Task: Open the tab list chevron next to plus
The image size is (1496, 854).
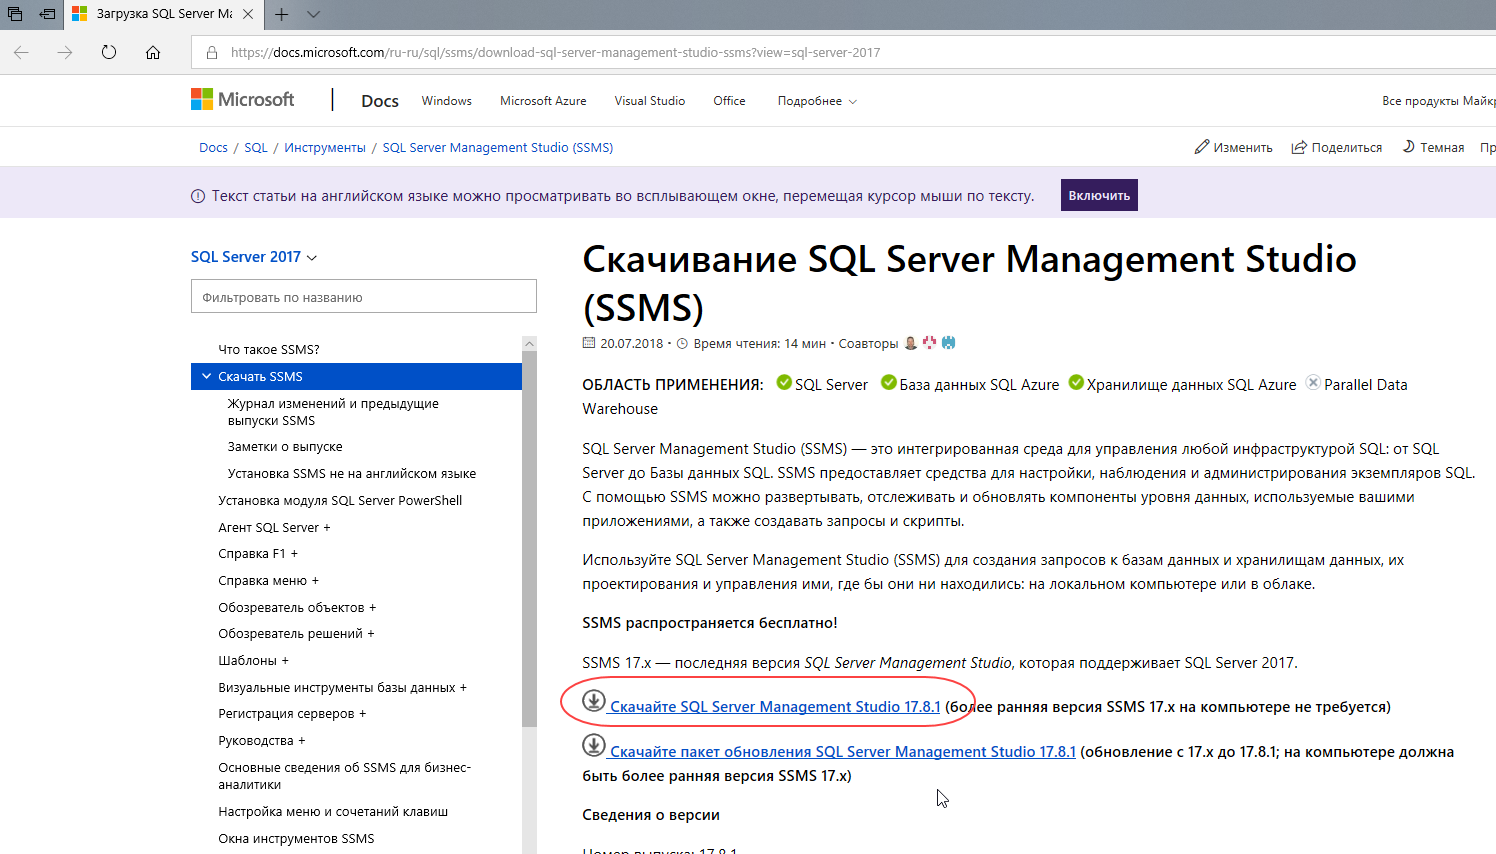Action: (x=313, y=14)
